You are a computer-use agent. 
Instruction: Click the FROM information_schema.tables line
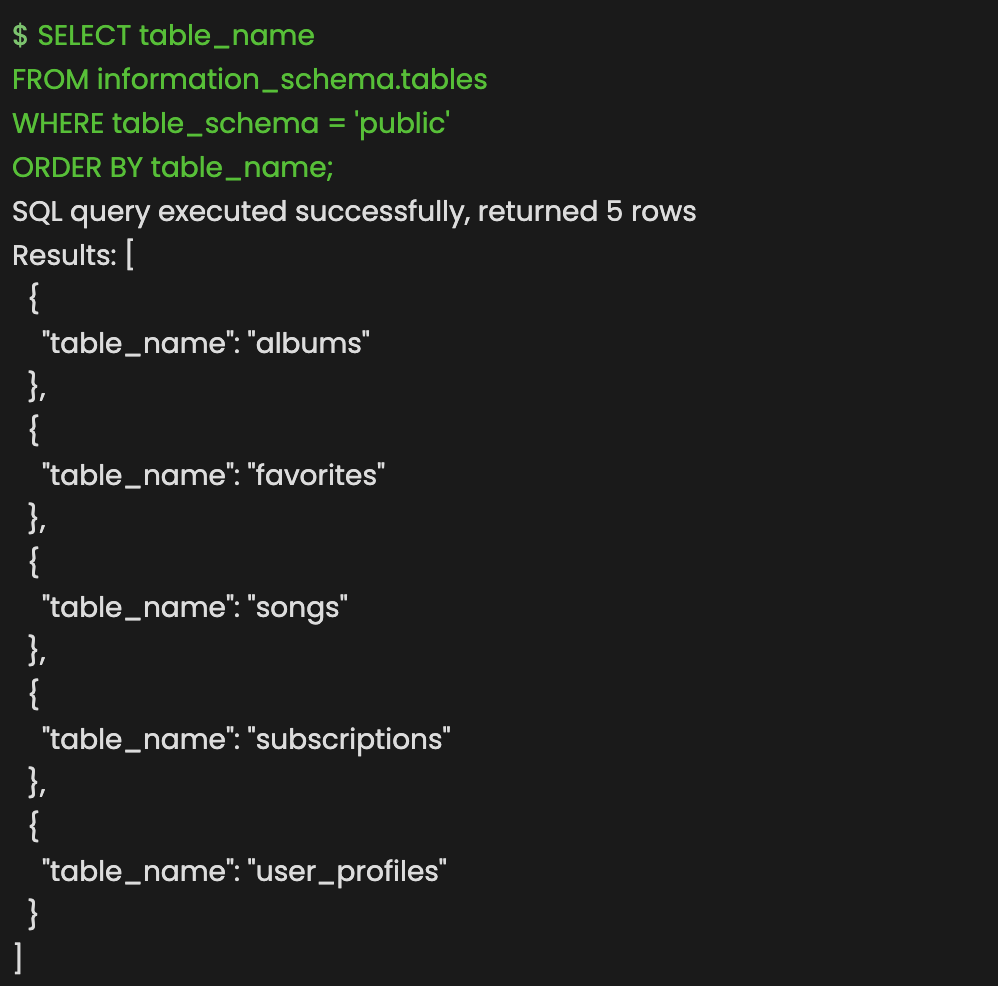(250, 80)
